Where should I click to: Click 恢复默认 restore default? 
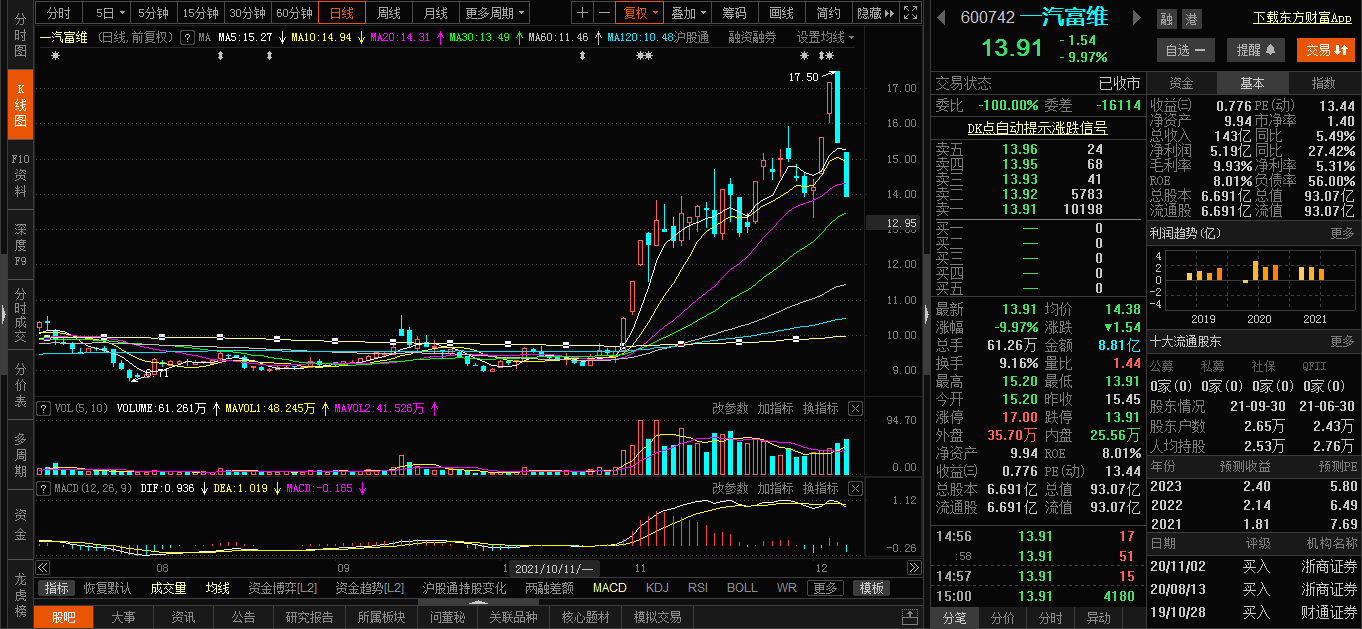(107, 588)
